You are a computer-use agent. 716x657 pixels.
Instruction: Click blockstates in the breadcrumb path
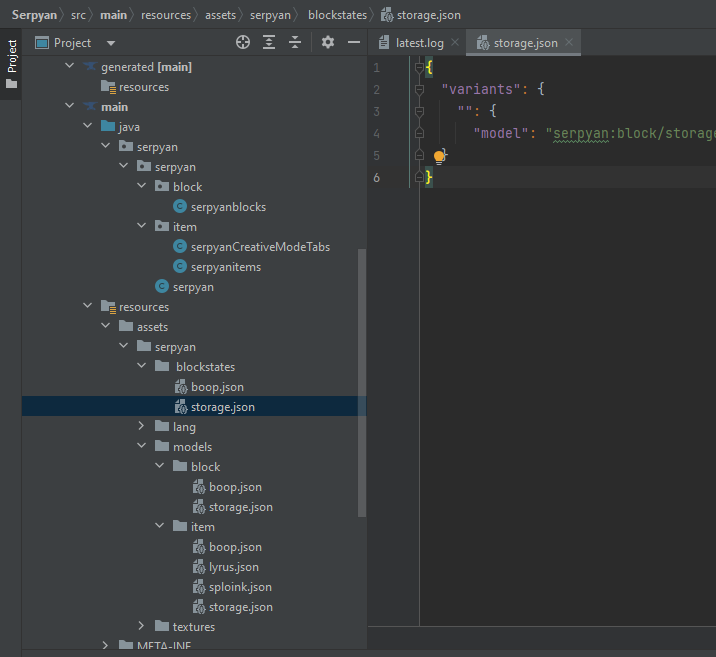click(x=337, y=15)
